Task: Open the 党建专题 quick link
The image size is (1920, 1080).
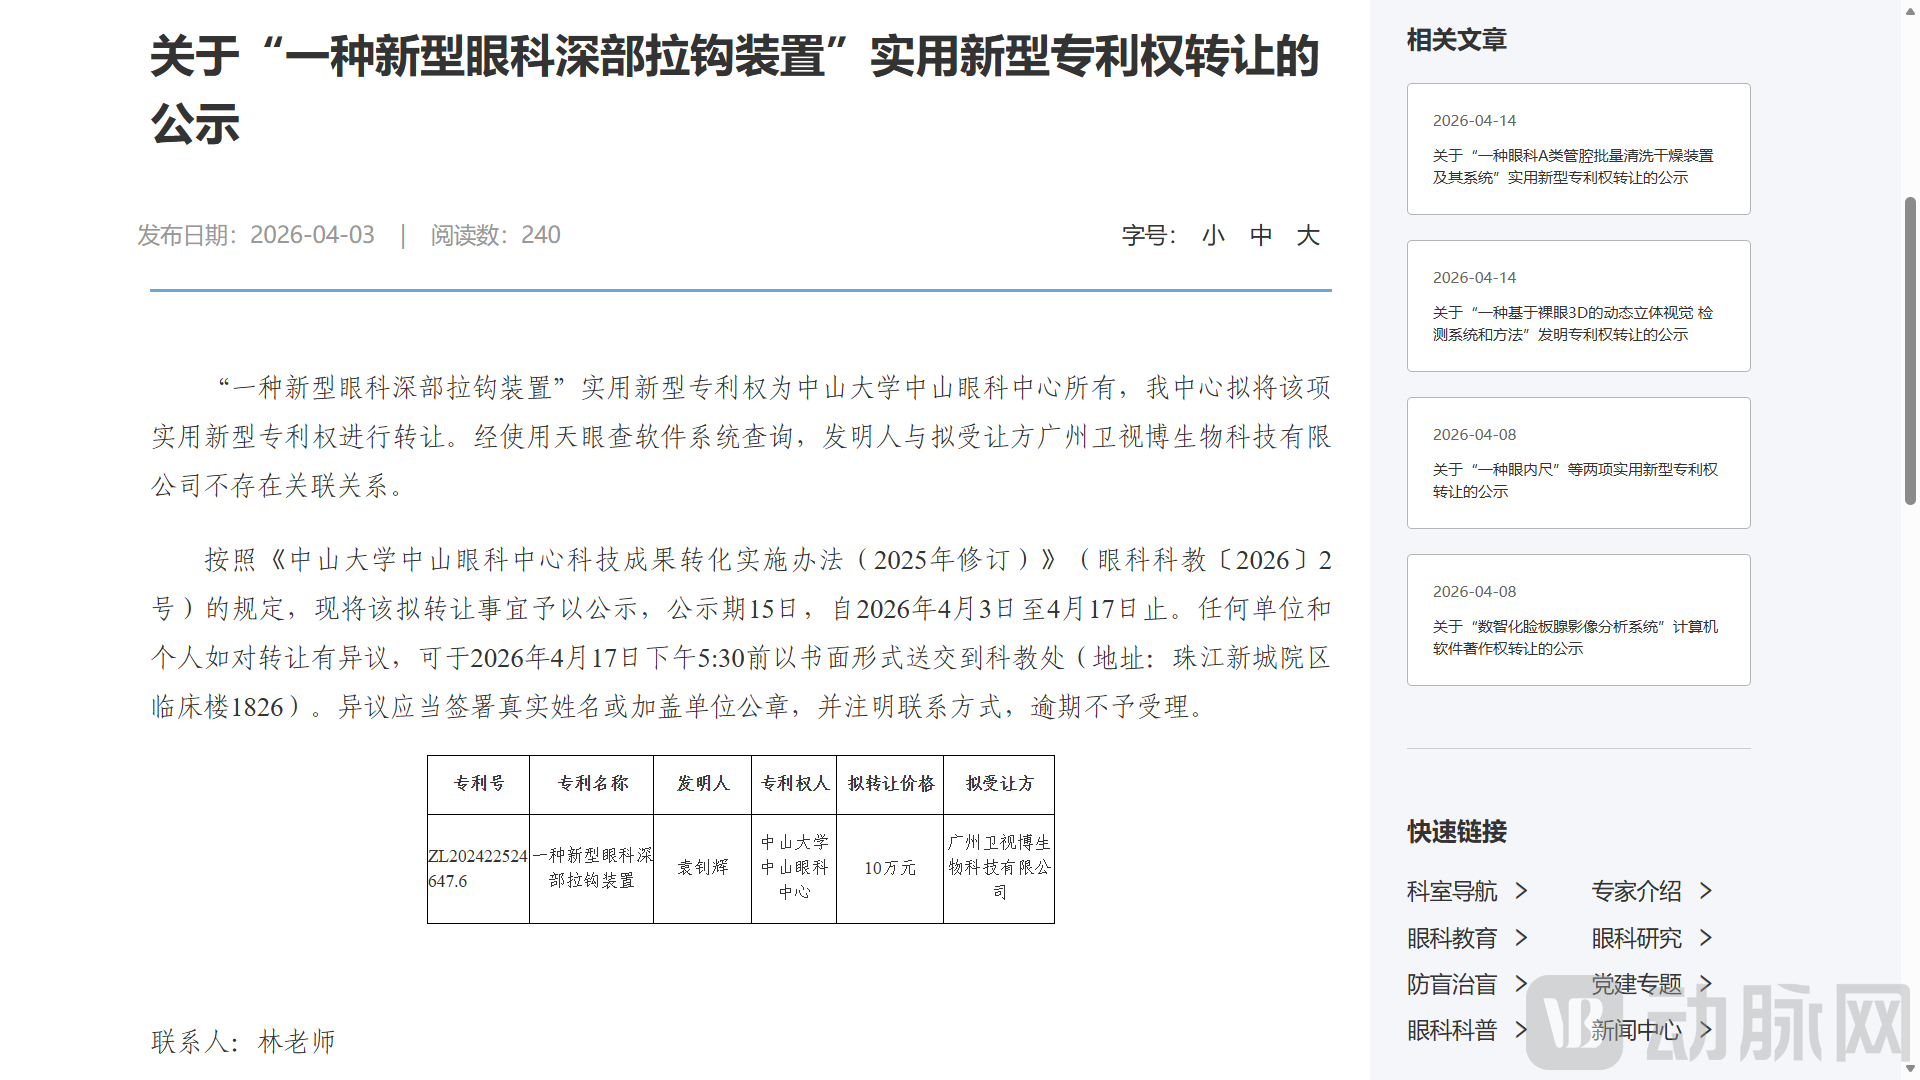Action: (x=1637, y=984)
